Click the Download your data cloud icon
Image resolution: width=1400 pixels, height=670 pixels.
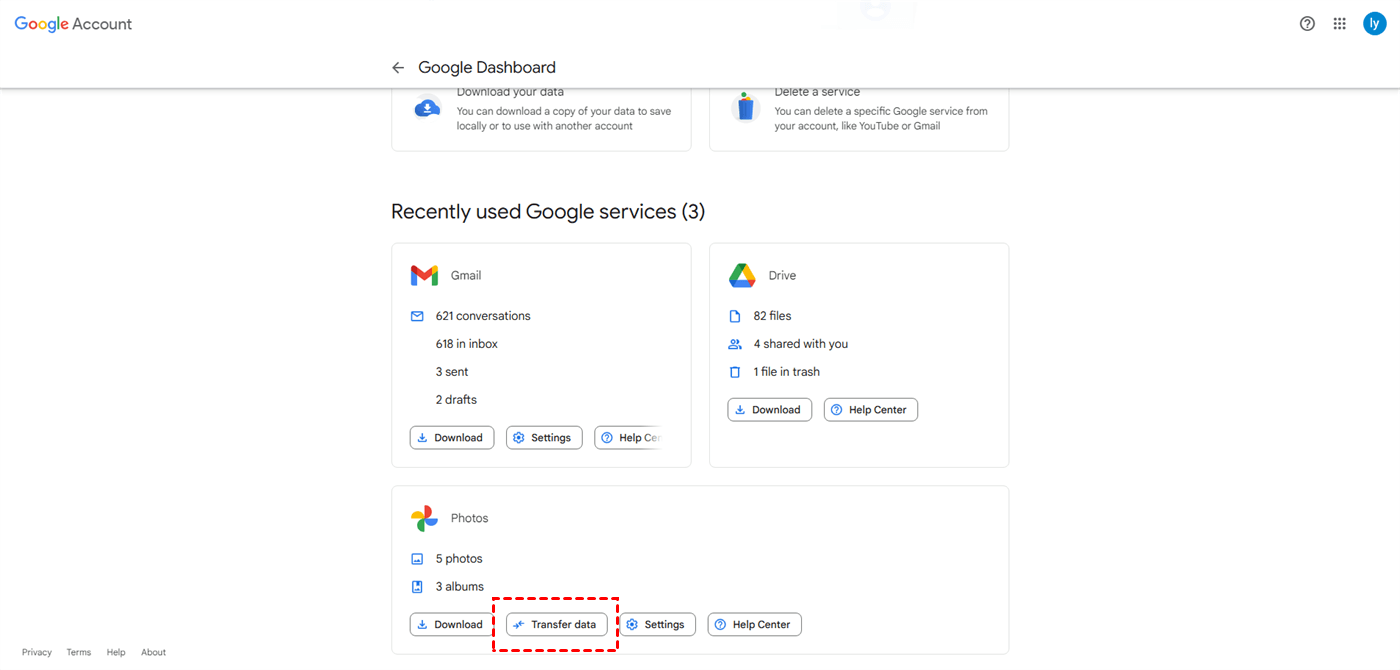coord(428,108)
